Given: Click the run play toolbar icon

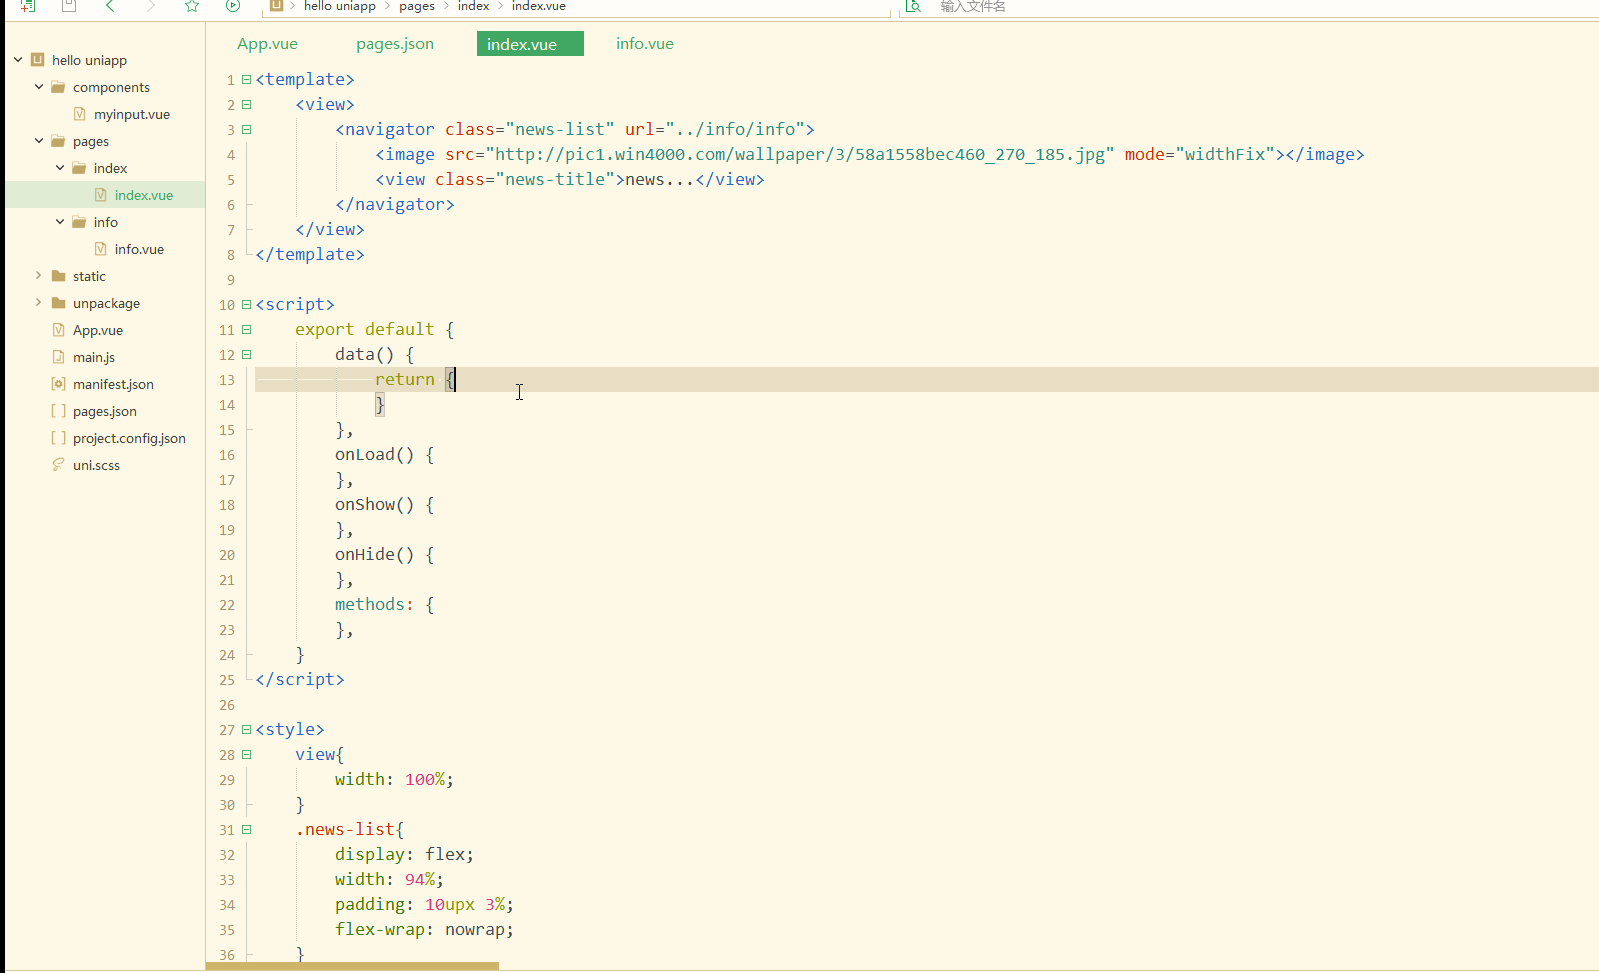Looking at the screenshot, I should click(233, 6).
